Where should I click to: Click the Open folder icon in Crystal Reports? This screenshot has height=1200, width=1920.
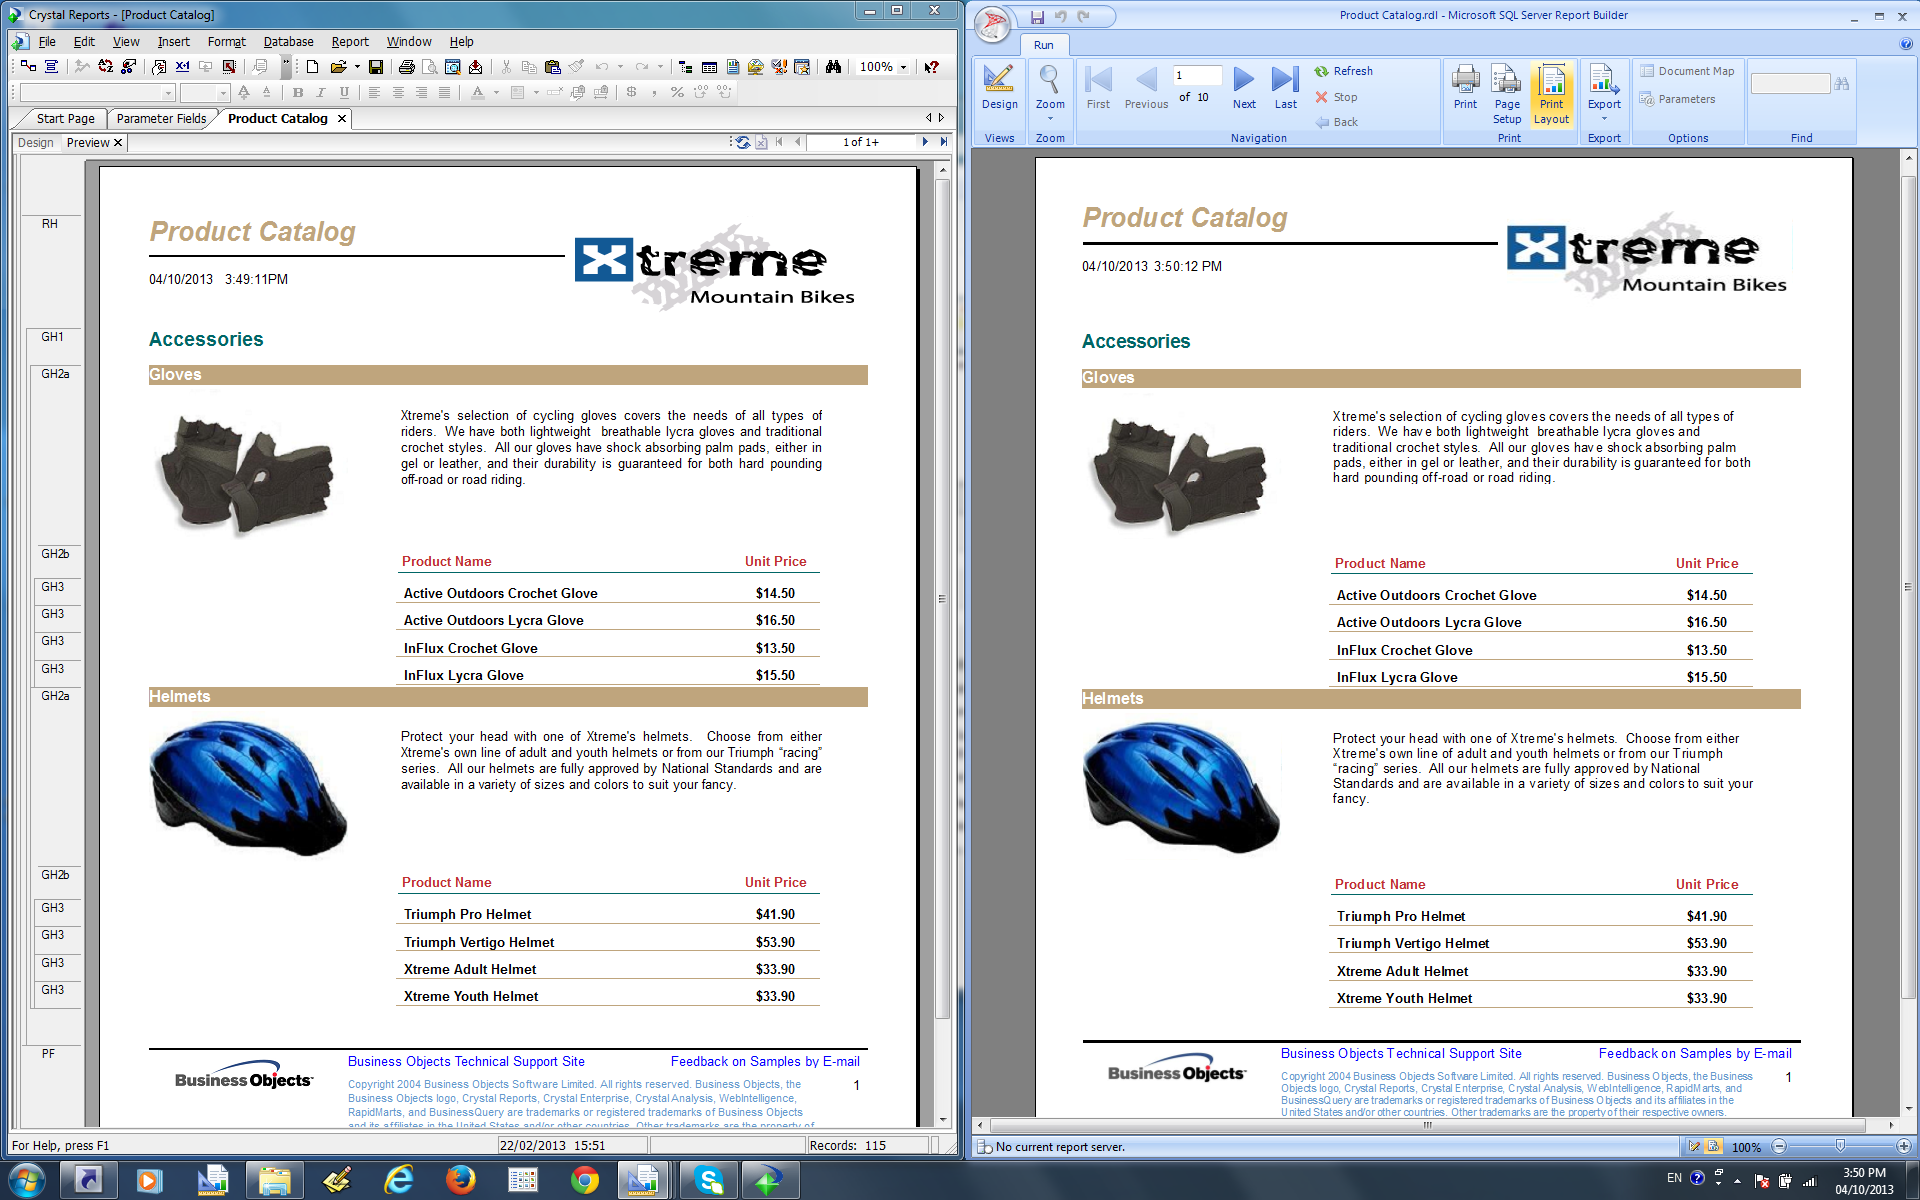coord(338,67)
